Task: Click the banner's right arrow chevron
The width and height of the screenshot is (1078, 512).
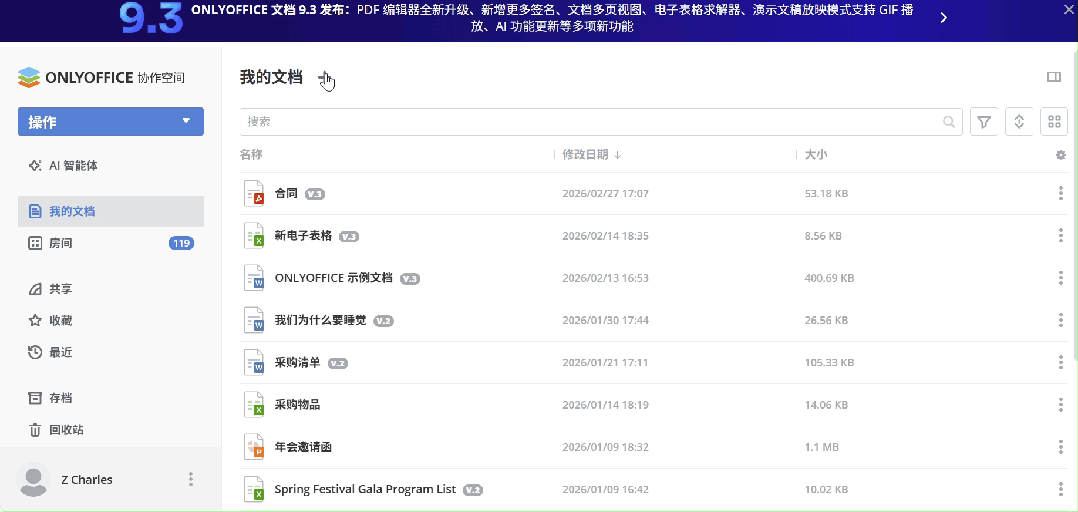Action: [943, 18]
